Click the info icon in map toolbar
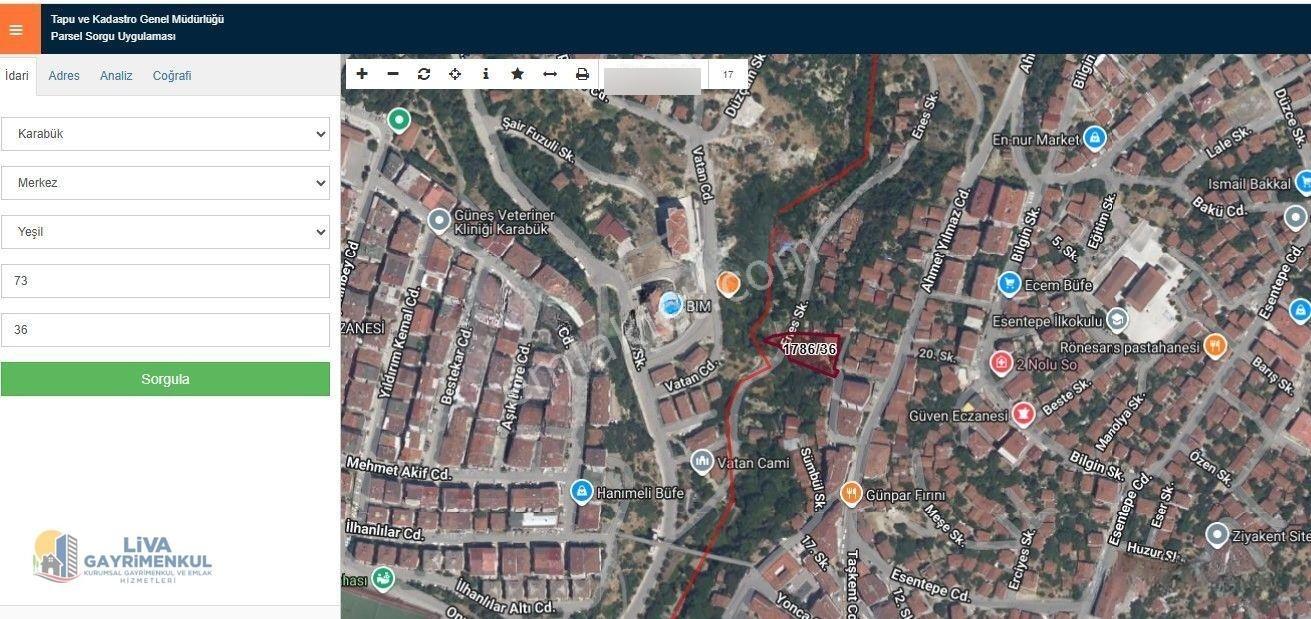This screenshot has height=619, width=1311. (486, 74)
